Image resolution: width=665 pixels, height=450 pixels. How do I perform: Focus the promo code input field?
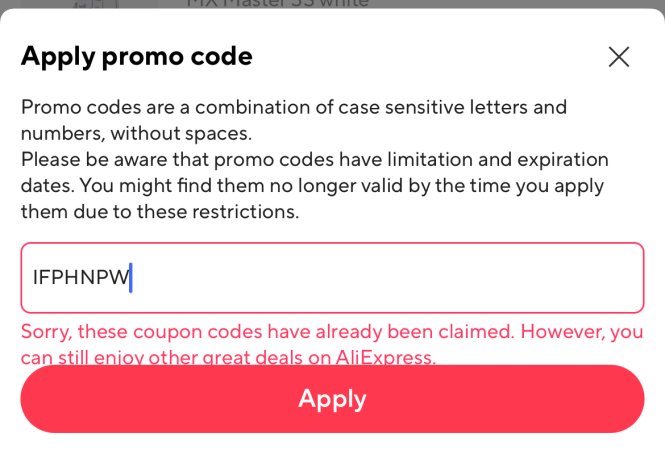pyautogui.click(x=332, y=278)
